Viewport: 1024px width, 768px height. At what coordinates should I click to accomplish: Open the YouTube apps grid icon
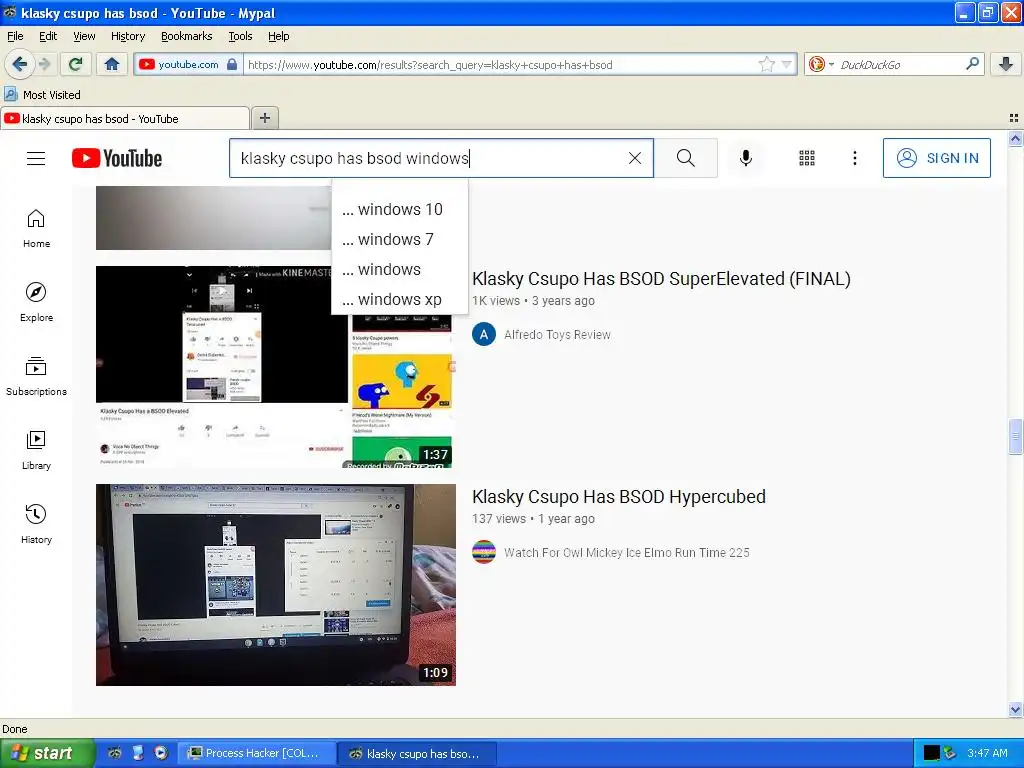pyautogui.click(x=807, y=158)
